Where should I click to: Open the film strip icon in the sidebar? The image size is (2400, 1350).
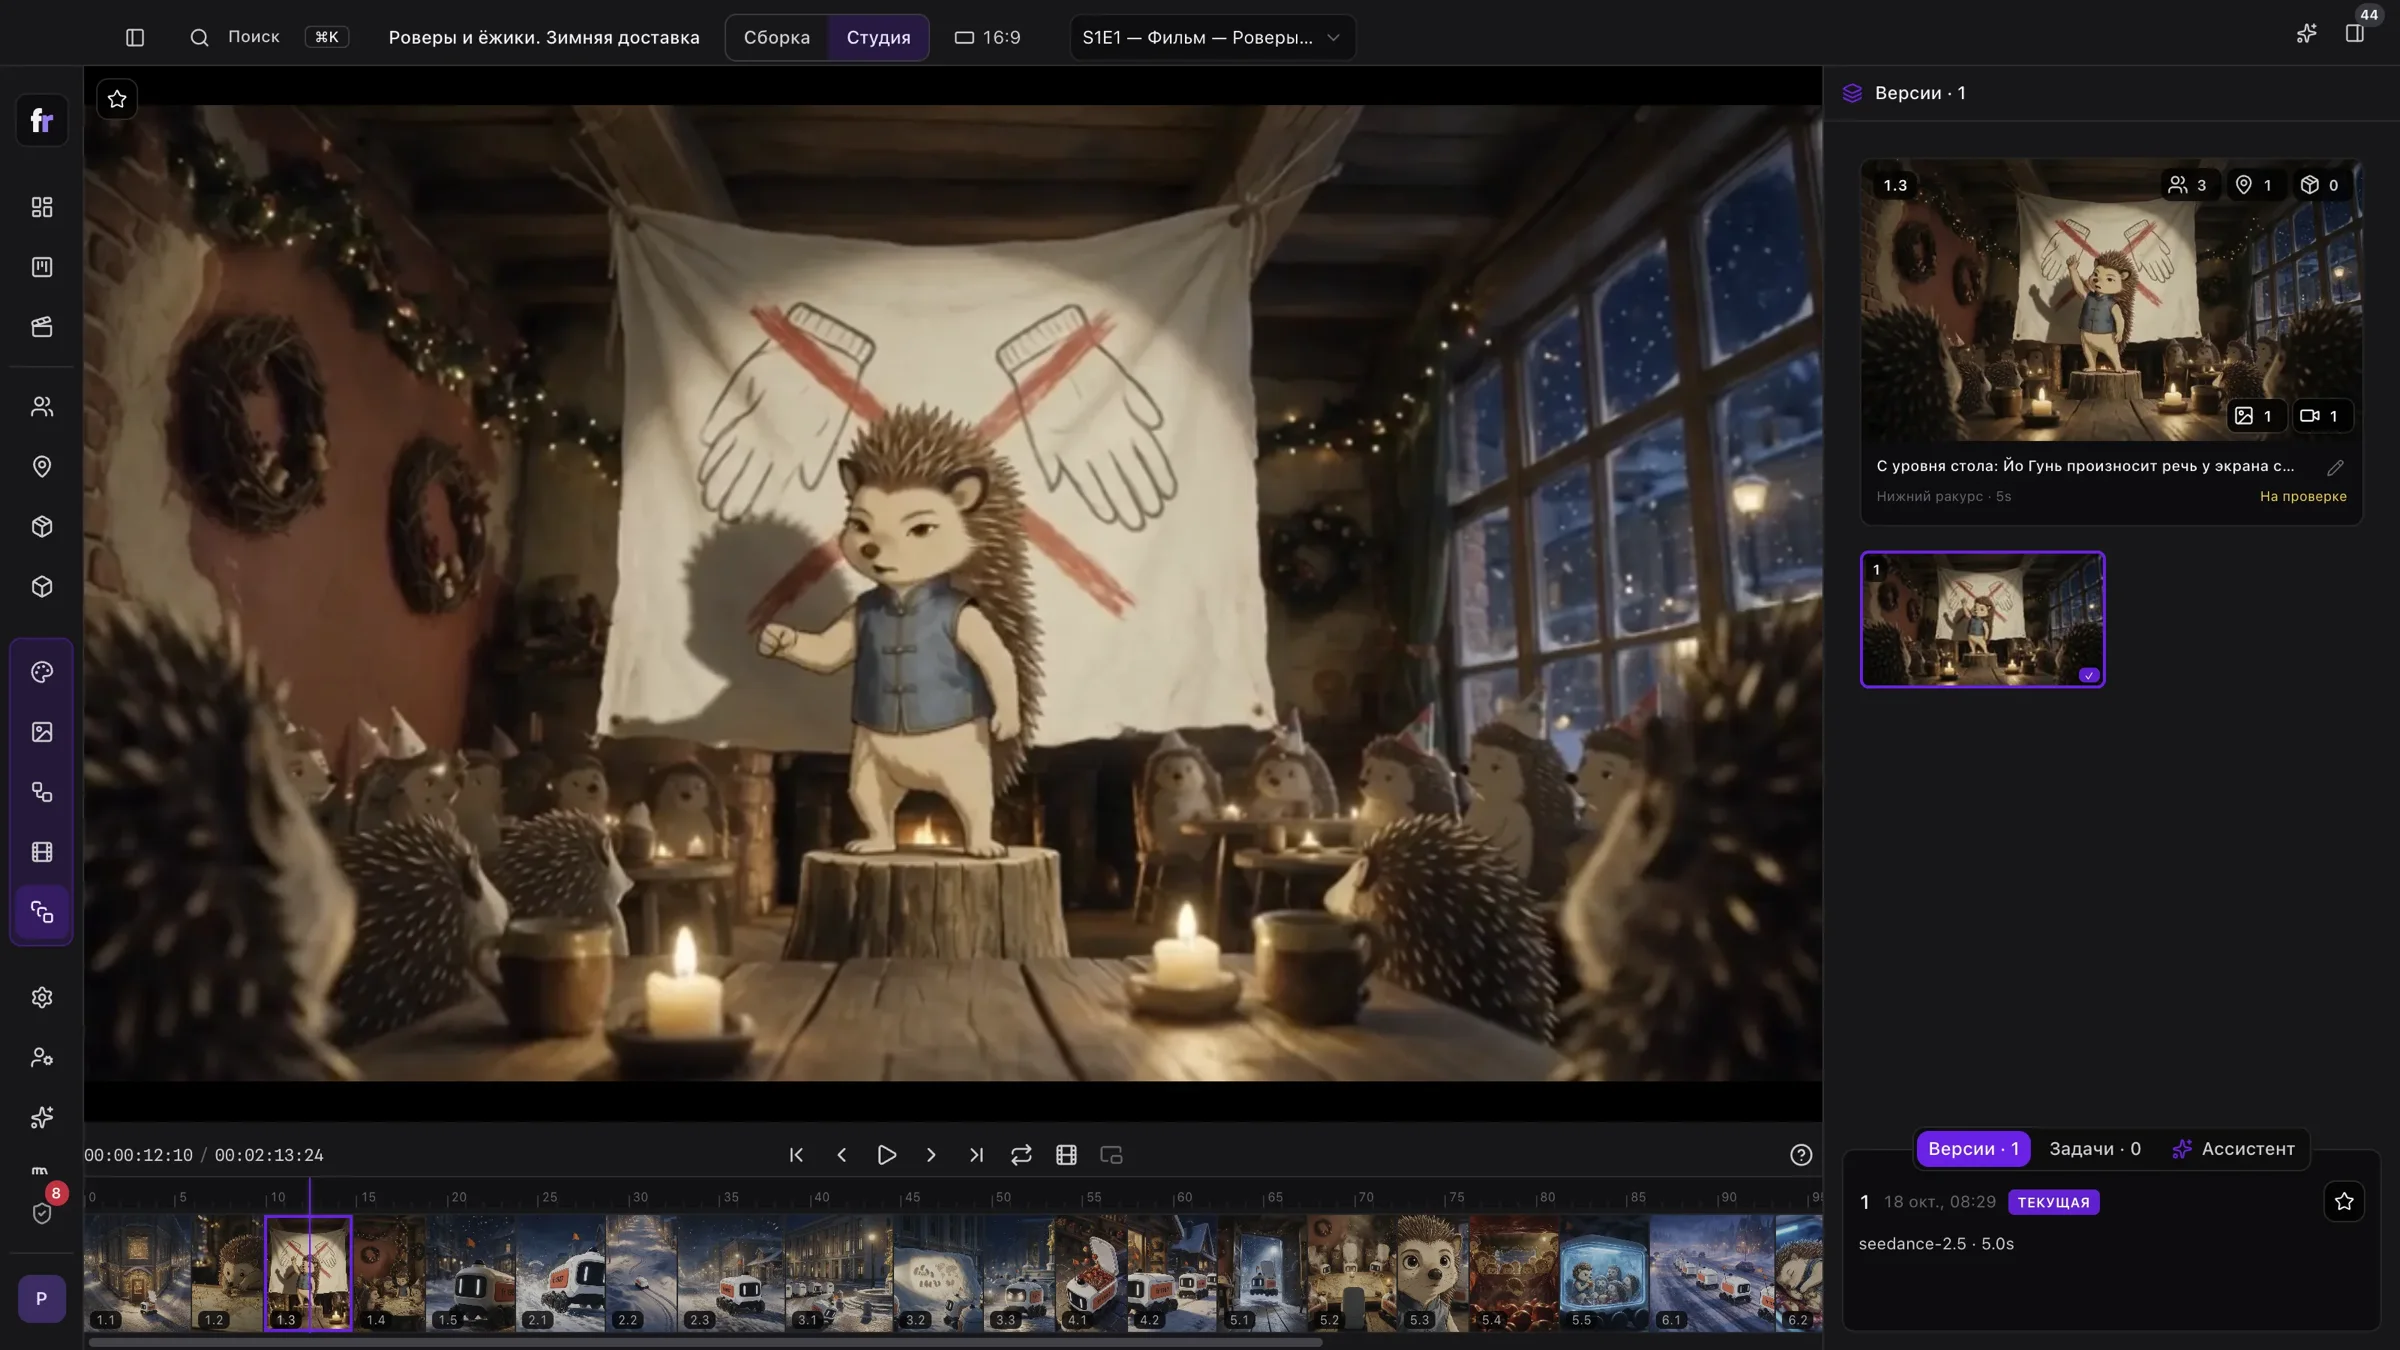coord(42,852)
